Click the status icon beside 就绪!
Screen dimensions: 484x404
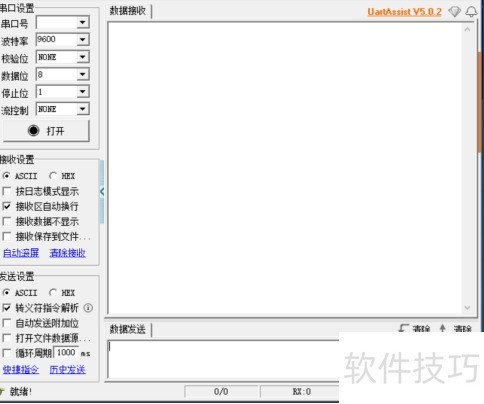[x=2, y=391]
